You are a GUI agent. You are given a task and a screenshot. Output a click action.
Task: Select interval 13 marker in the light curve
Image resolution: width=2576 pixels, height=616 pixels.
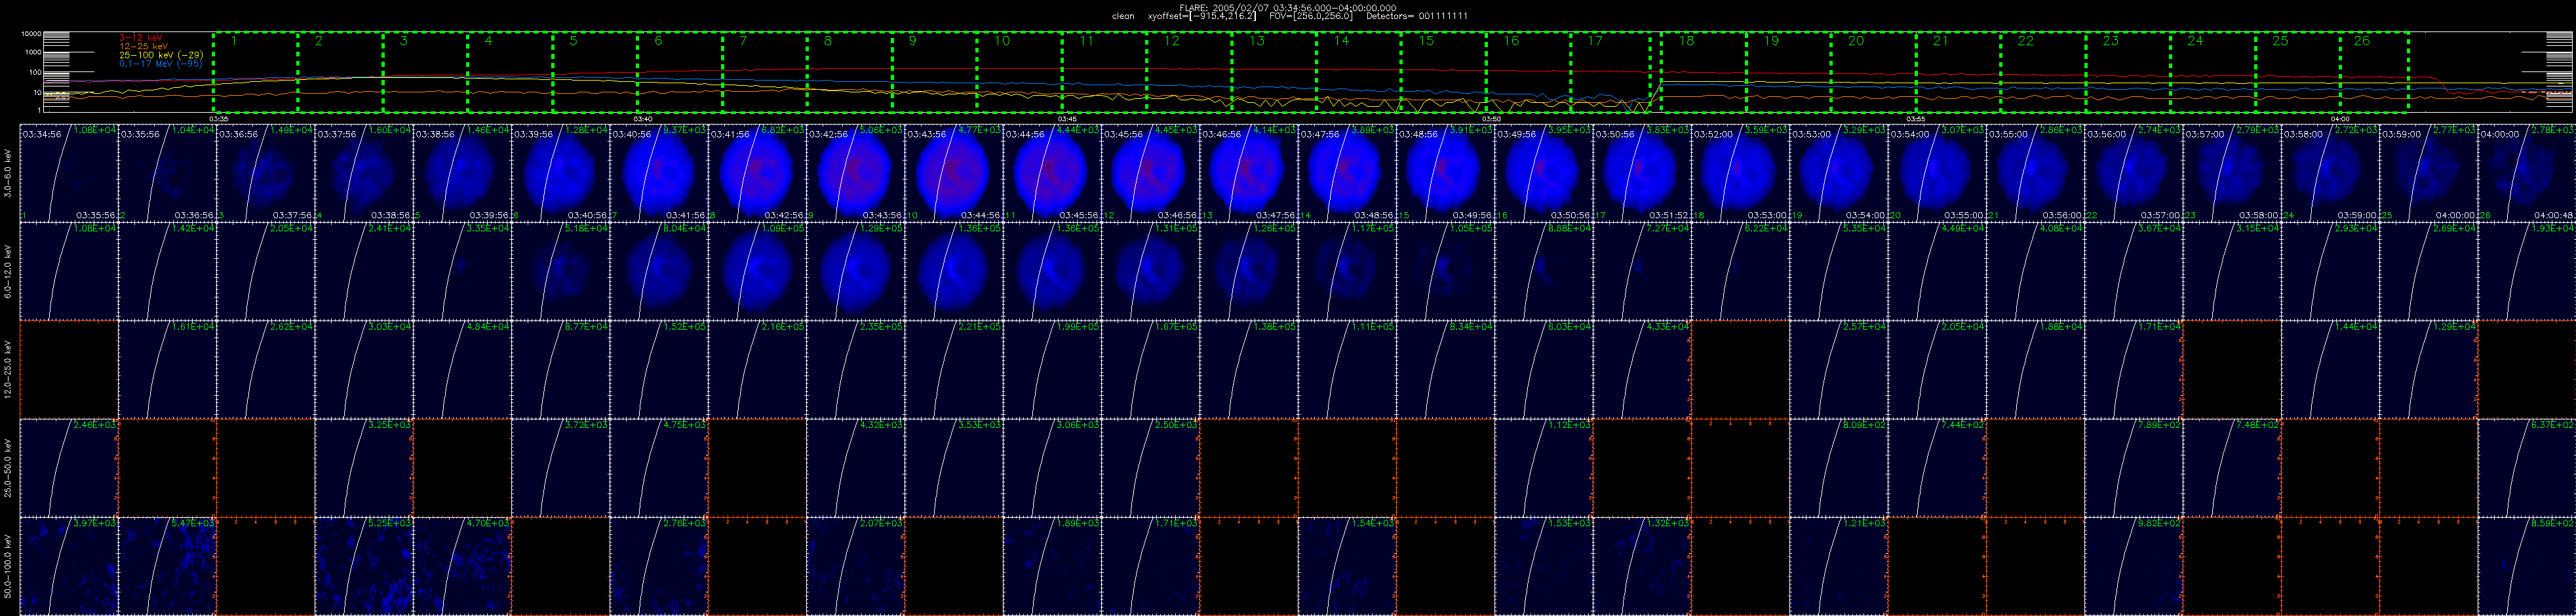(x=1257, y=41)
